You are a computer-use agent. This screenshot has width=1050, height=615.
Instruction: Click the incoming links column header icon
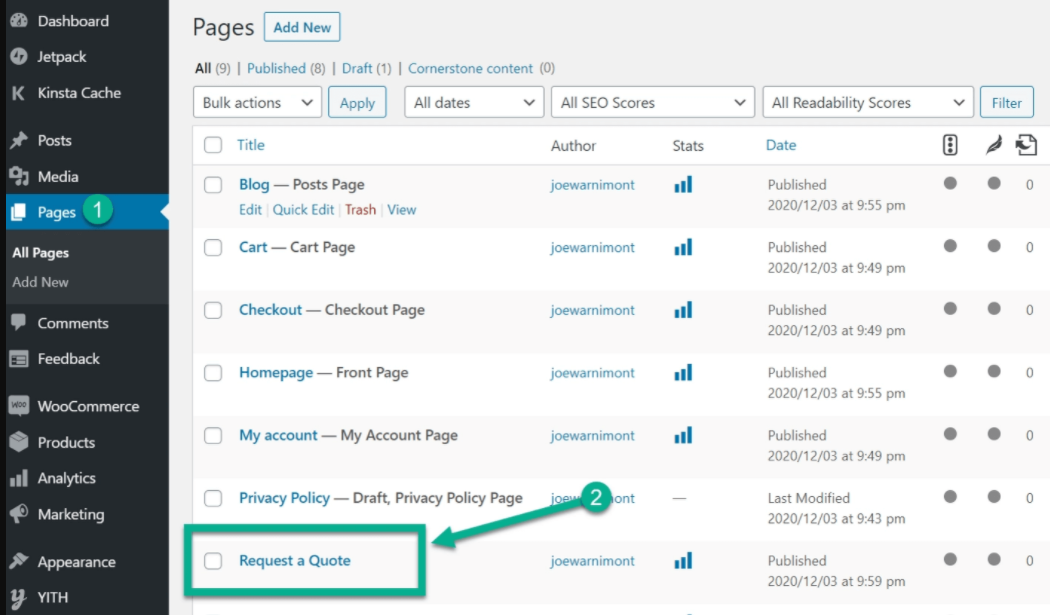[x=1026, y=146]
